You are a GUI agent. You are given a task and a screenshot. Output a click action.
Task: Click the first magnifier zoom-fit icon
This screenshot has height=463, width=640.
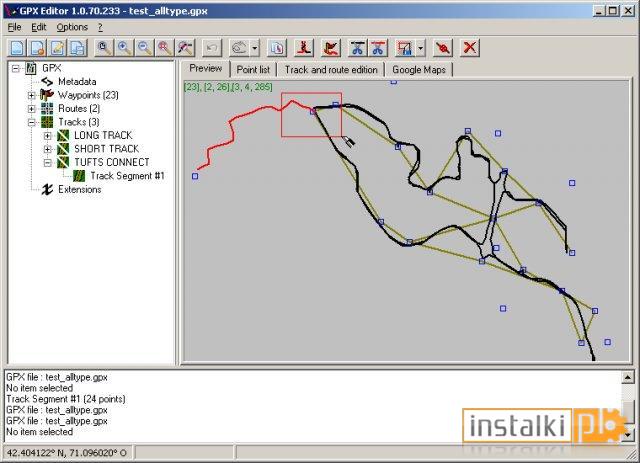pyautogui.click(x=104, y=48)
